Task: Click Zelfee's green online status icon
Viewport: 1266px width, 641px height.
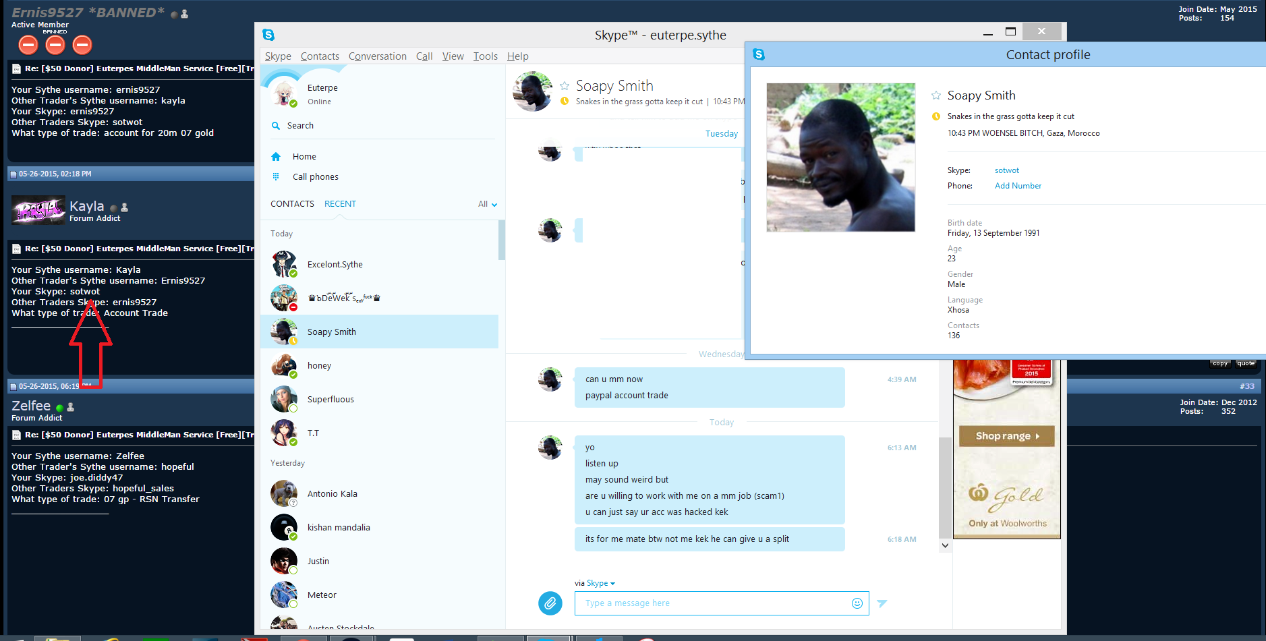Action: pyautogui.click(x=60, y=408)
